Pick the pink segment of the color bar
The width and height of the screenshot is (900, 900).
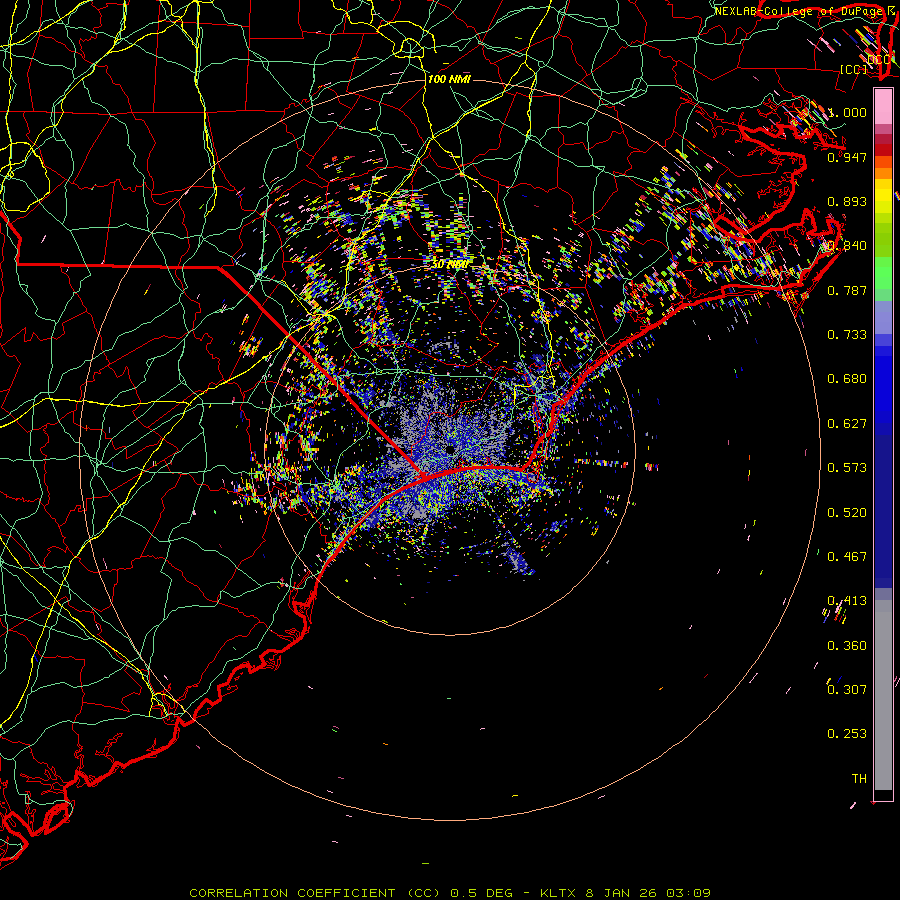[x=883, y=107]
